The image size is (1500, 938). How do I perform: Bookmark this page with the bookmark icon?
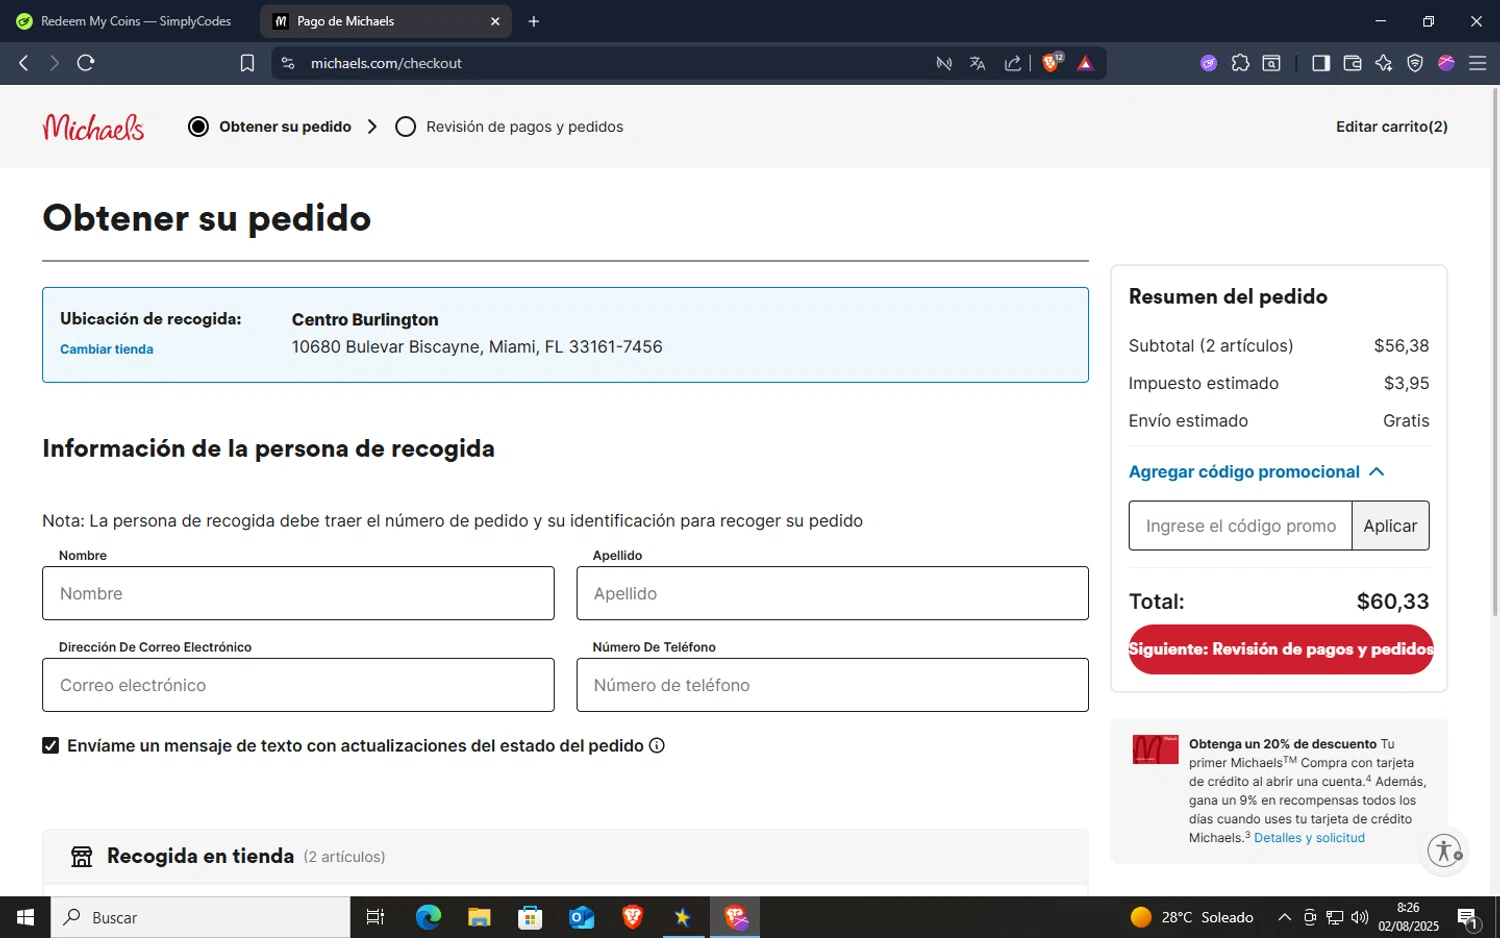click(247, 63)
